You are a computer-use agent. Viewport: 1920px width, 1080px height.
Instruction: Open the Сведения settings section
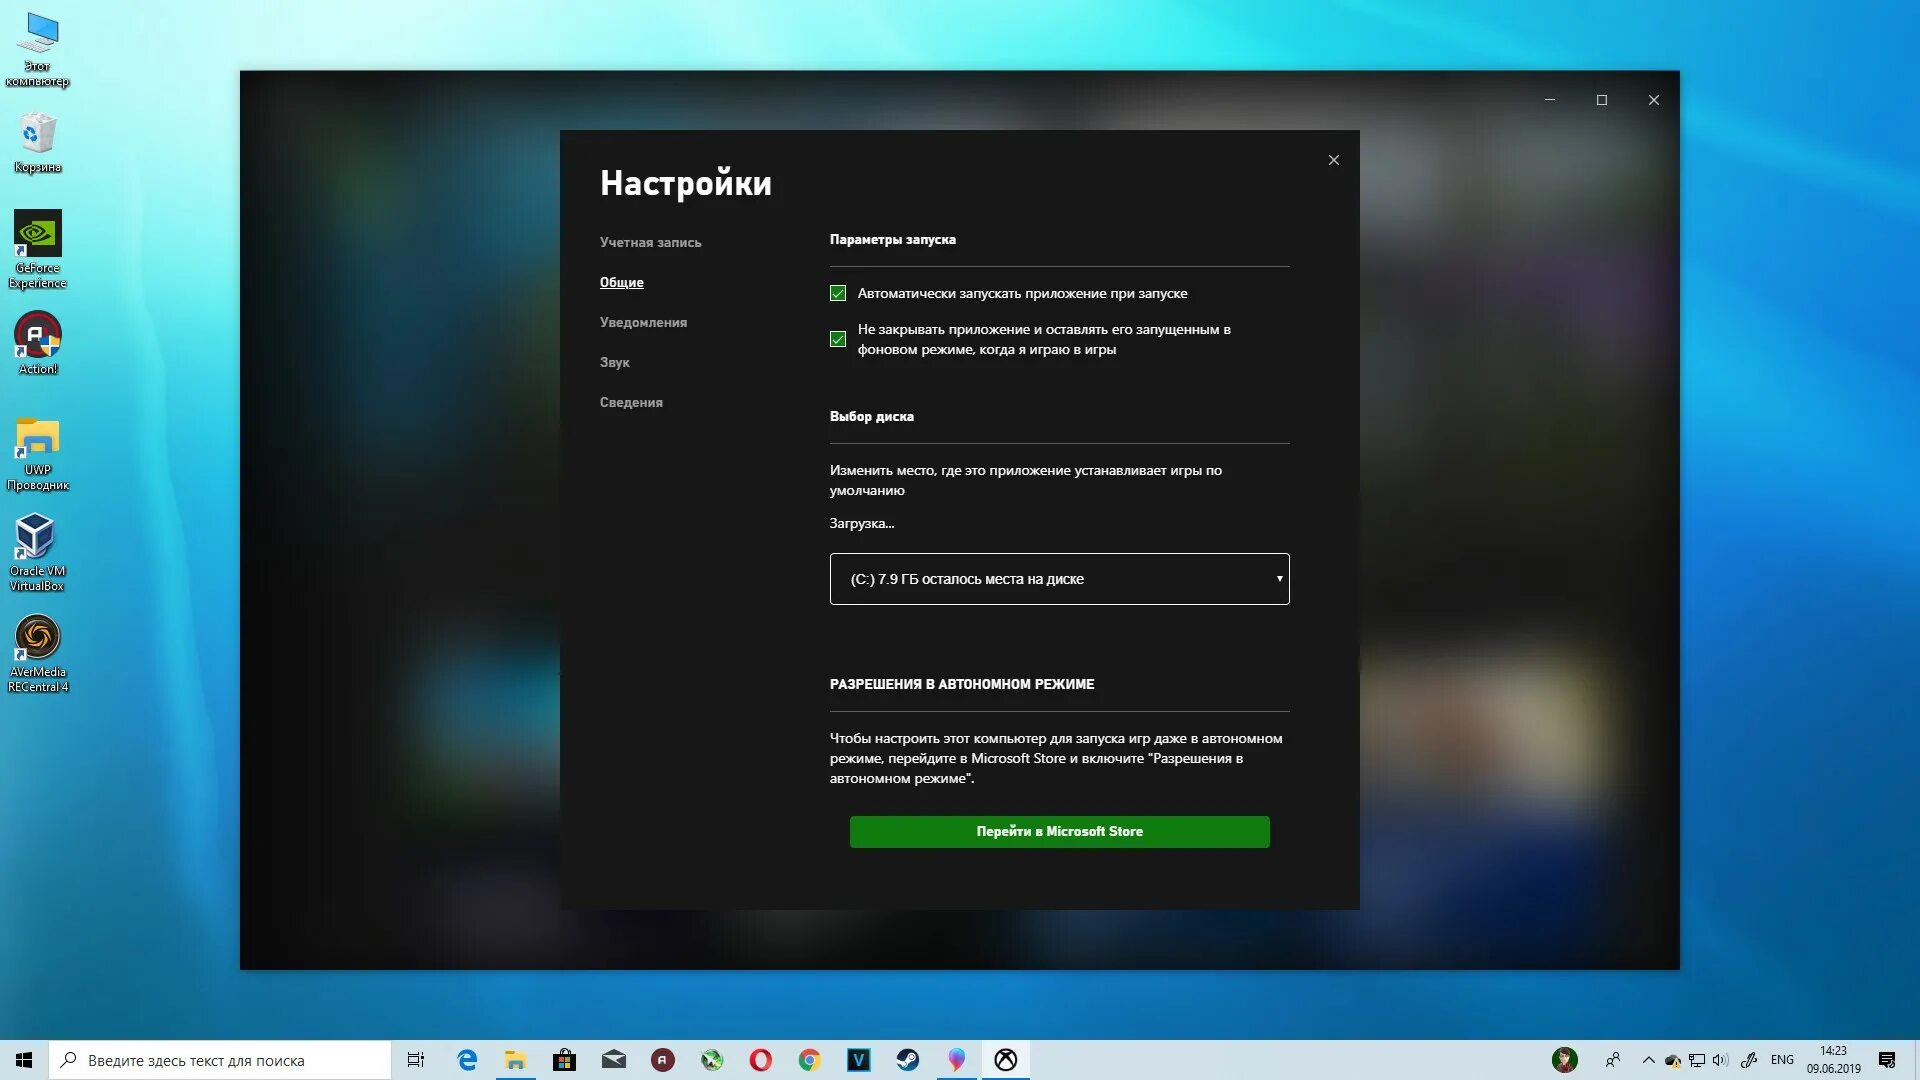click(x=631, y=403)
